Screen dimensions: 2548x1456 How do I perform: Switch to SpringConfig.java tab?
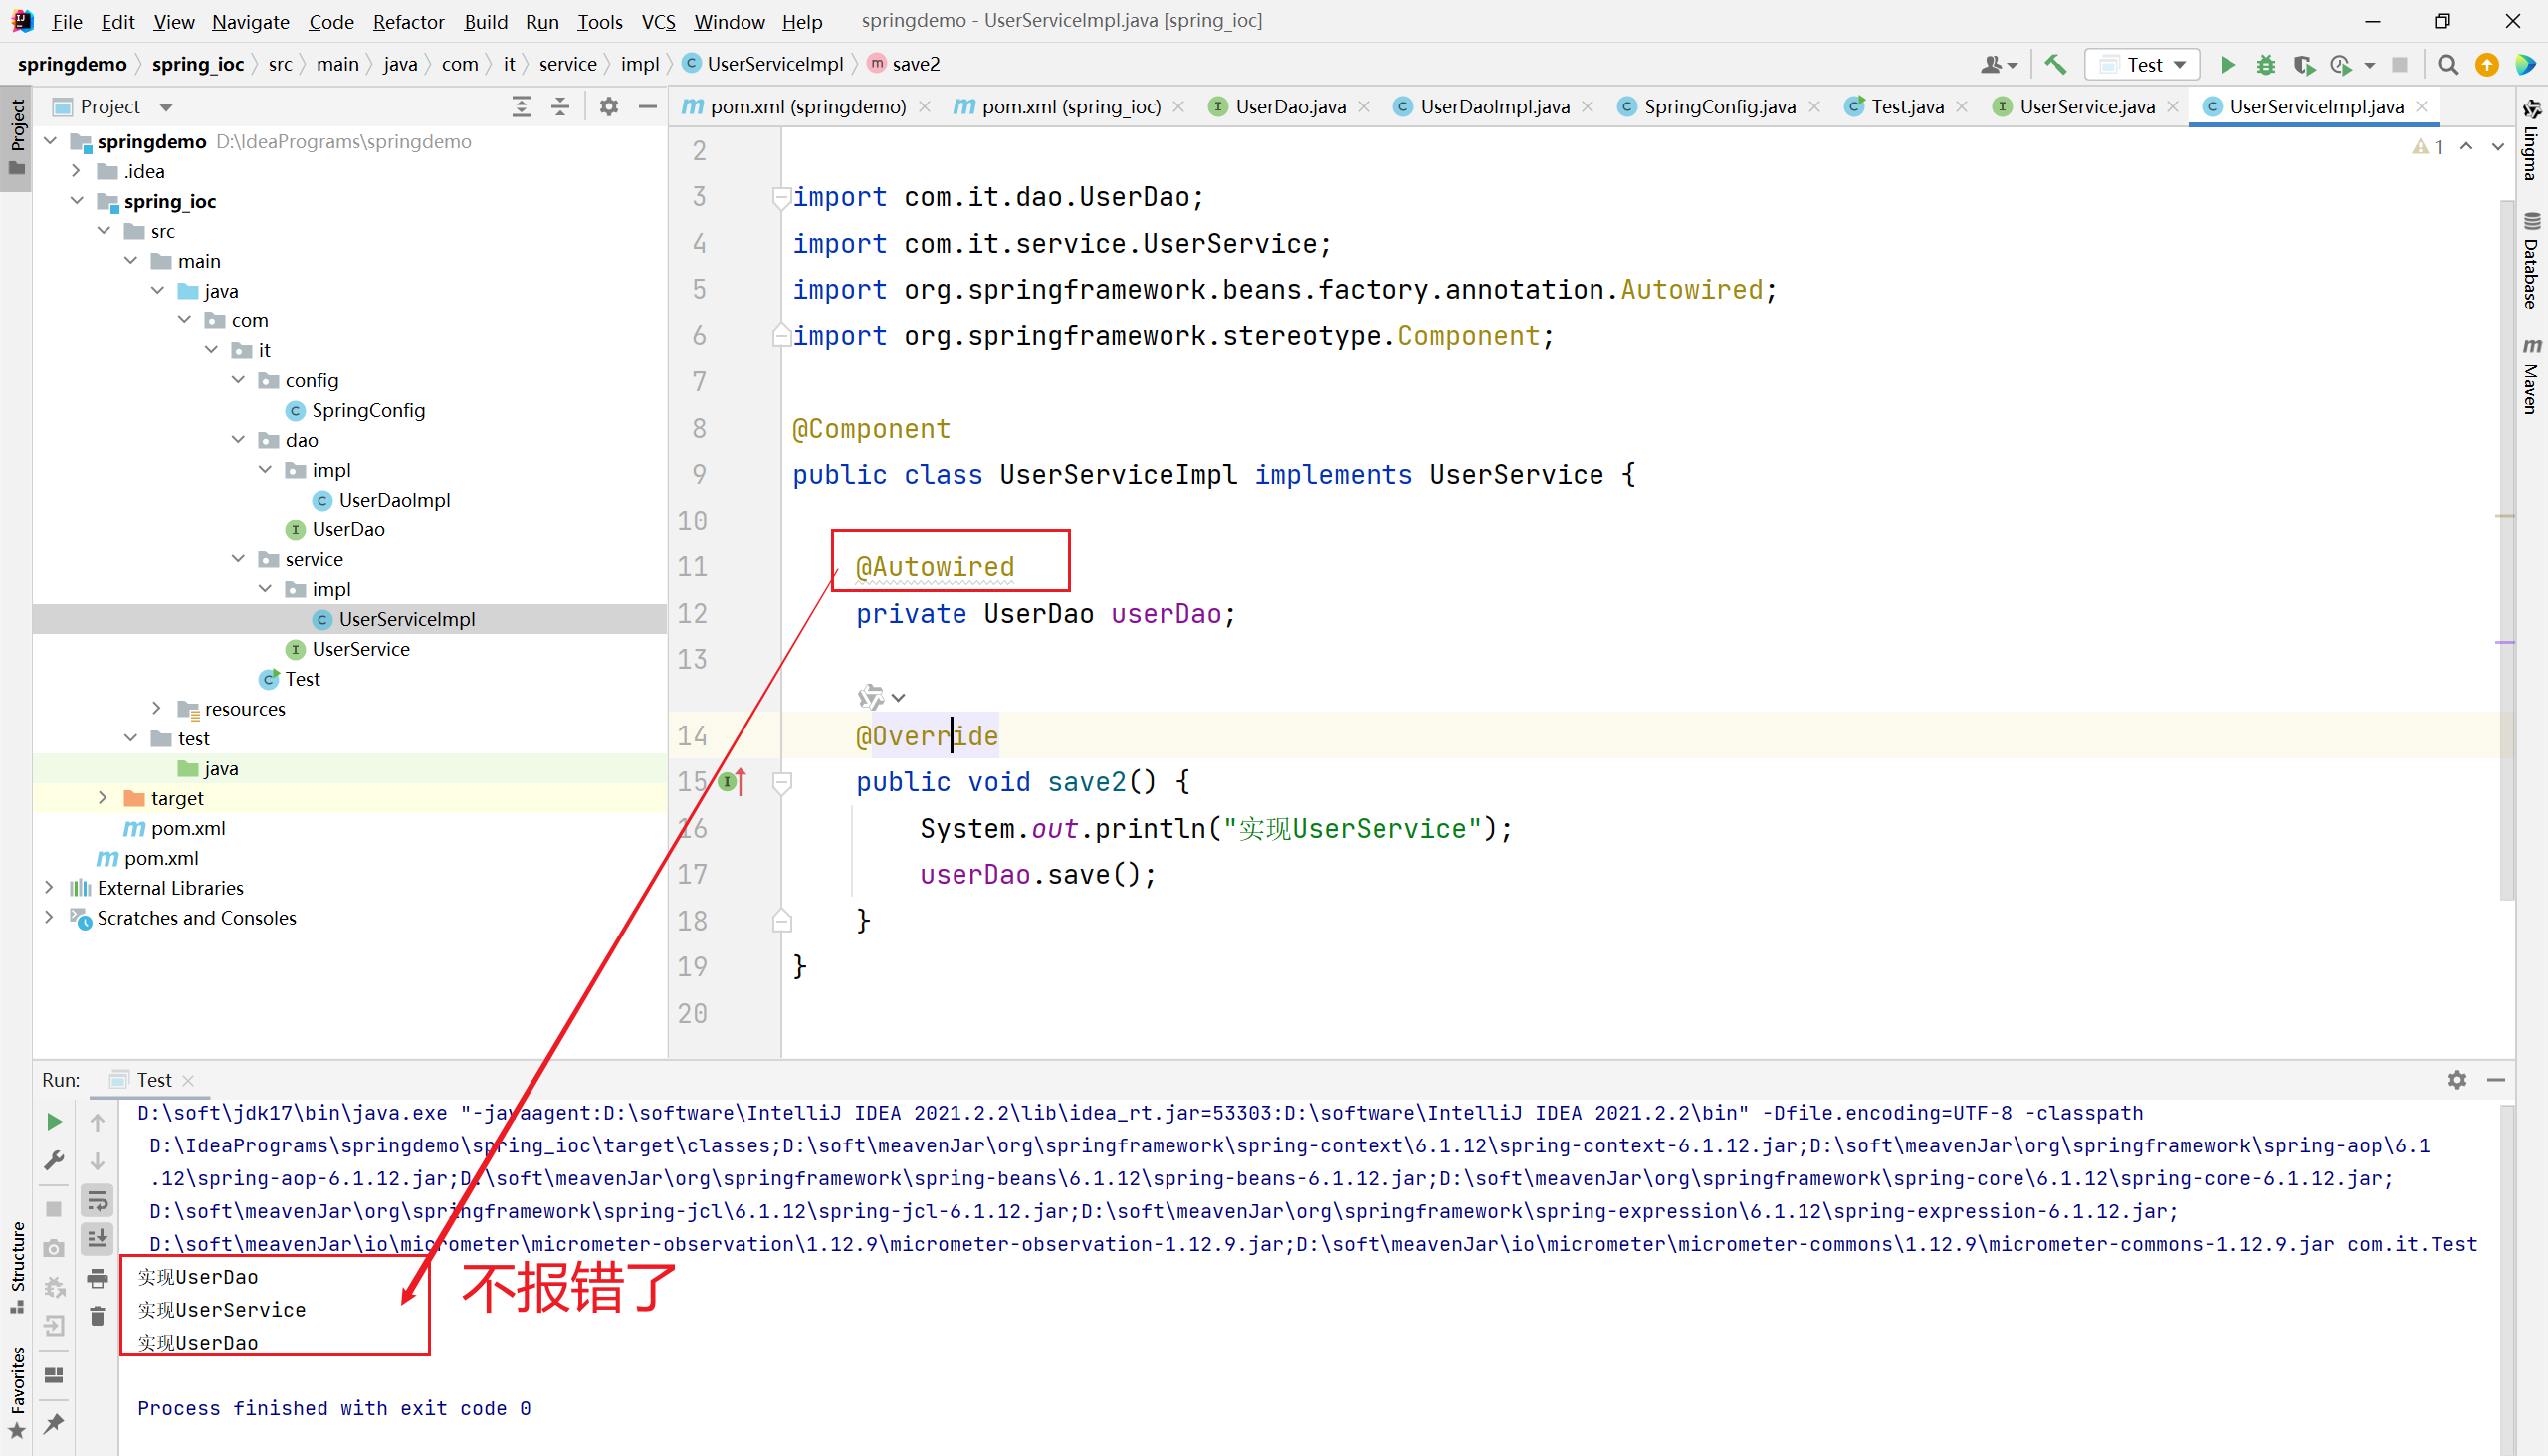pyautogui.click(x=1719, y=107)
